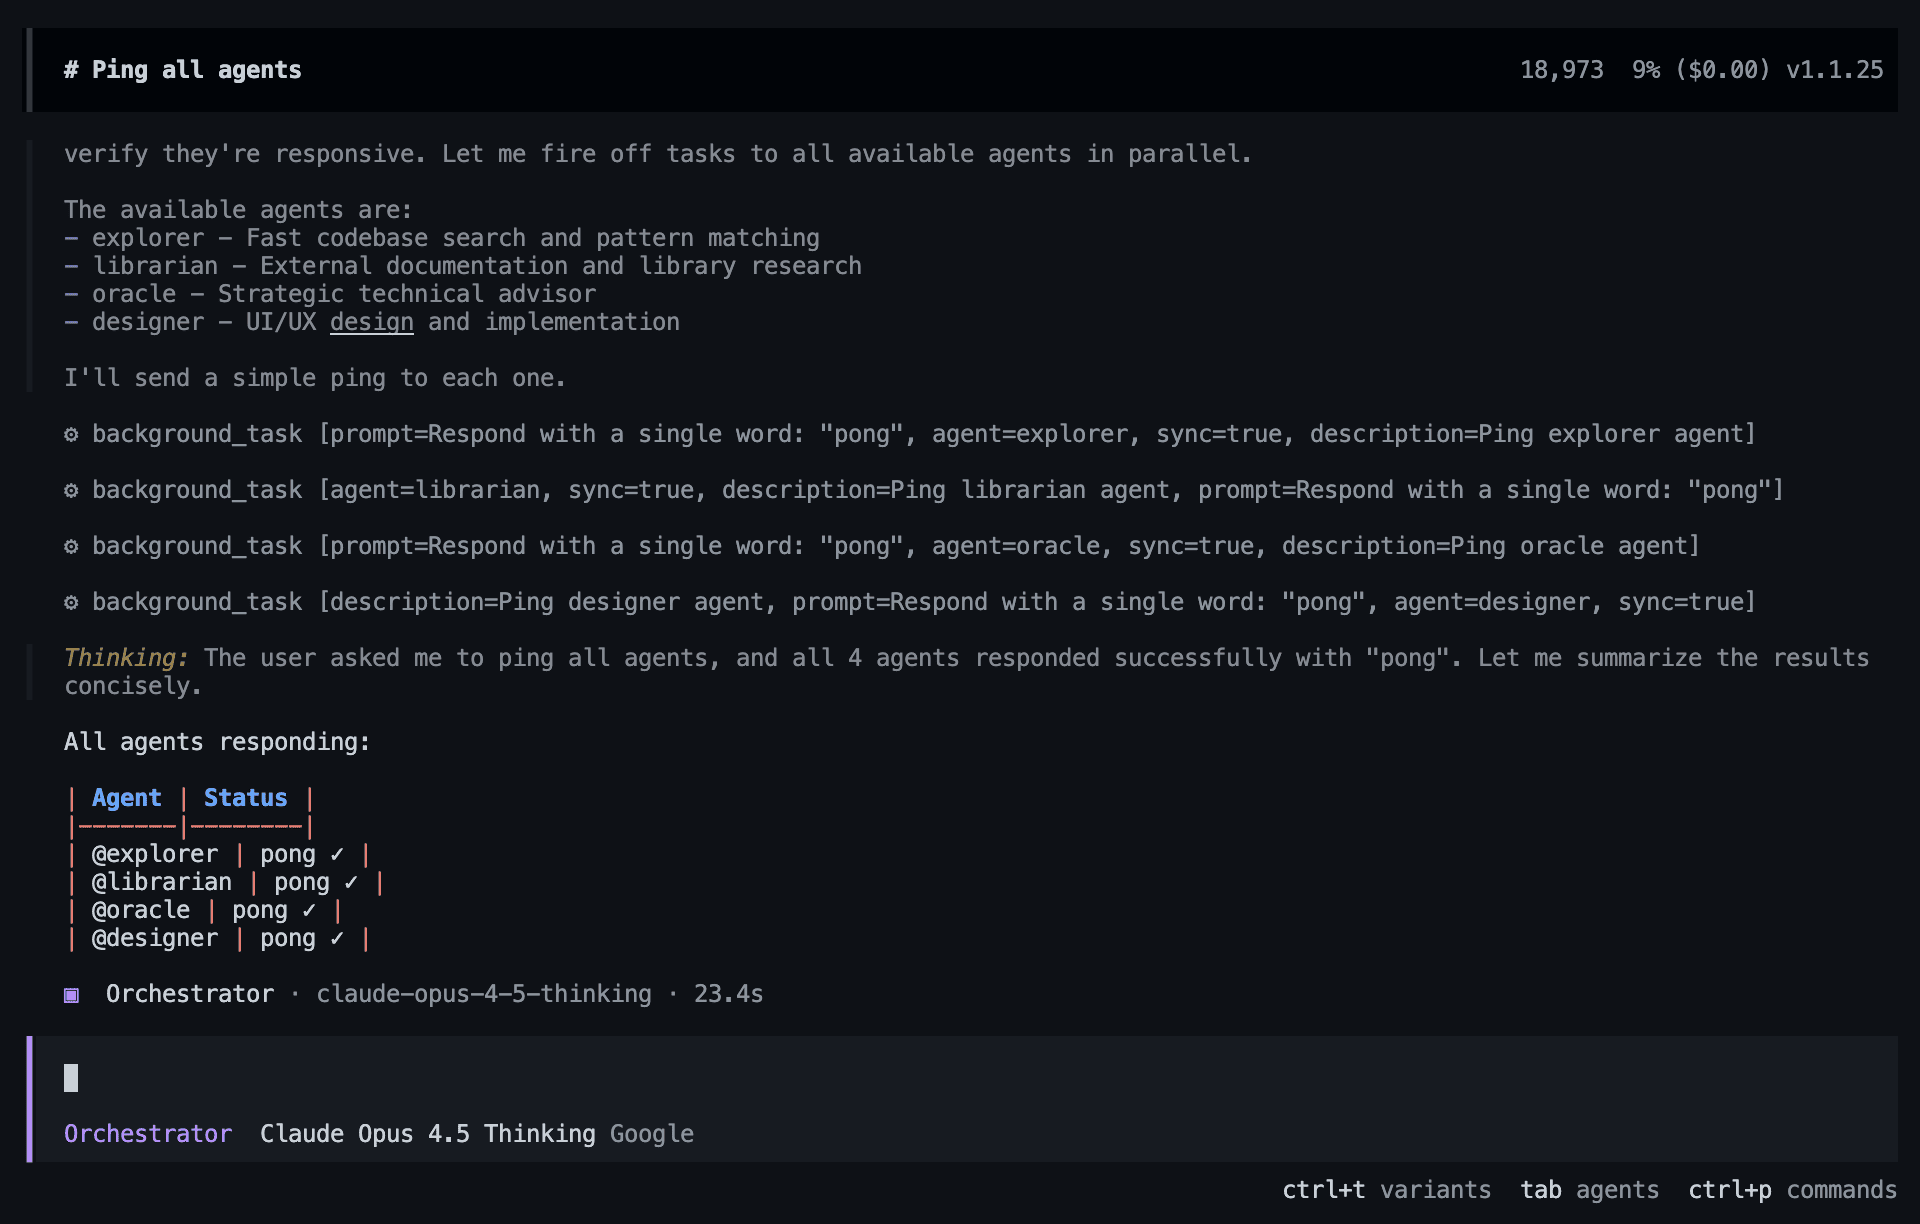
Task: Click the gear icon for oracle background task
Action: (71, 546)
